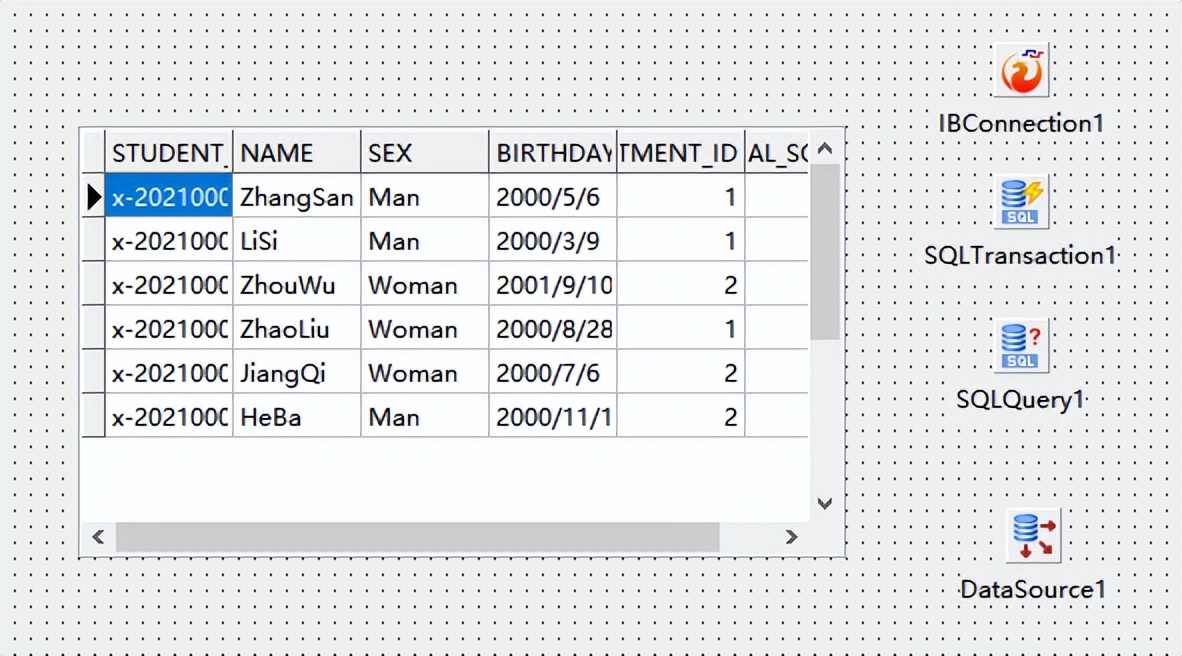Sort by the NAME column header
This screenshot has height=656, width=1182.
[x=296, y=153]
